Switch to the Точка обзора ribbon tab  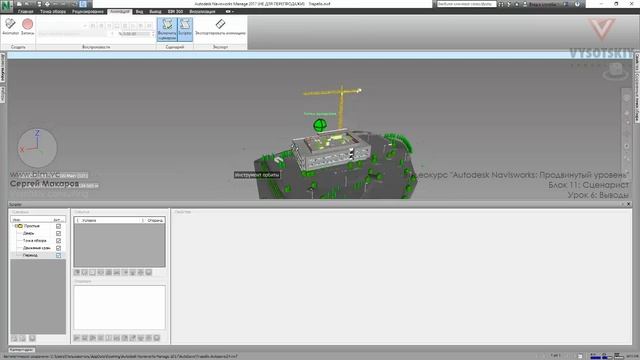[x=53, y=11]
